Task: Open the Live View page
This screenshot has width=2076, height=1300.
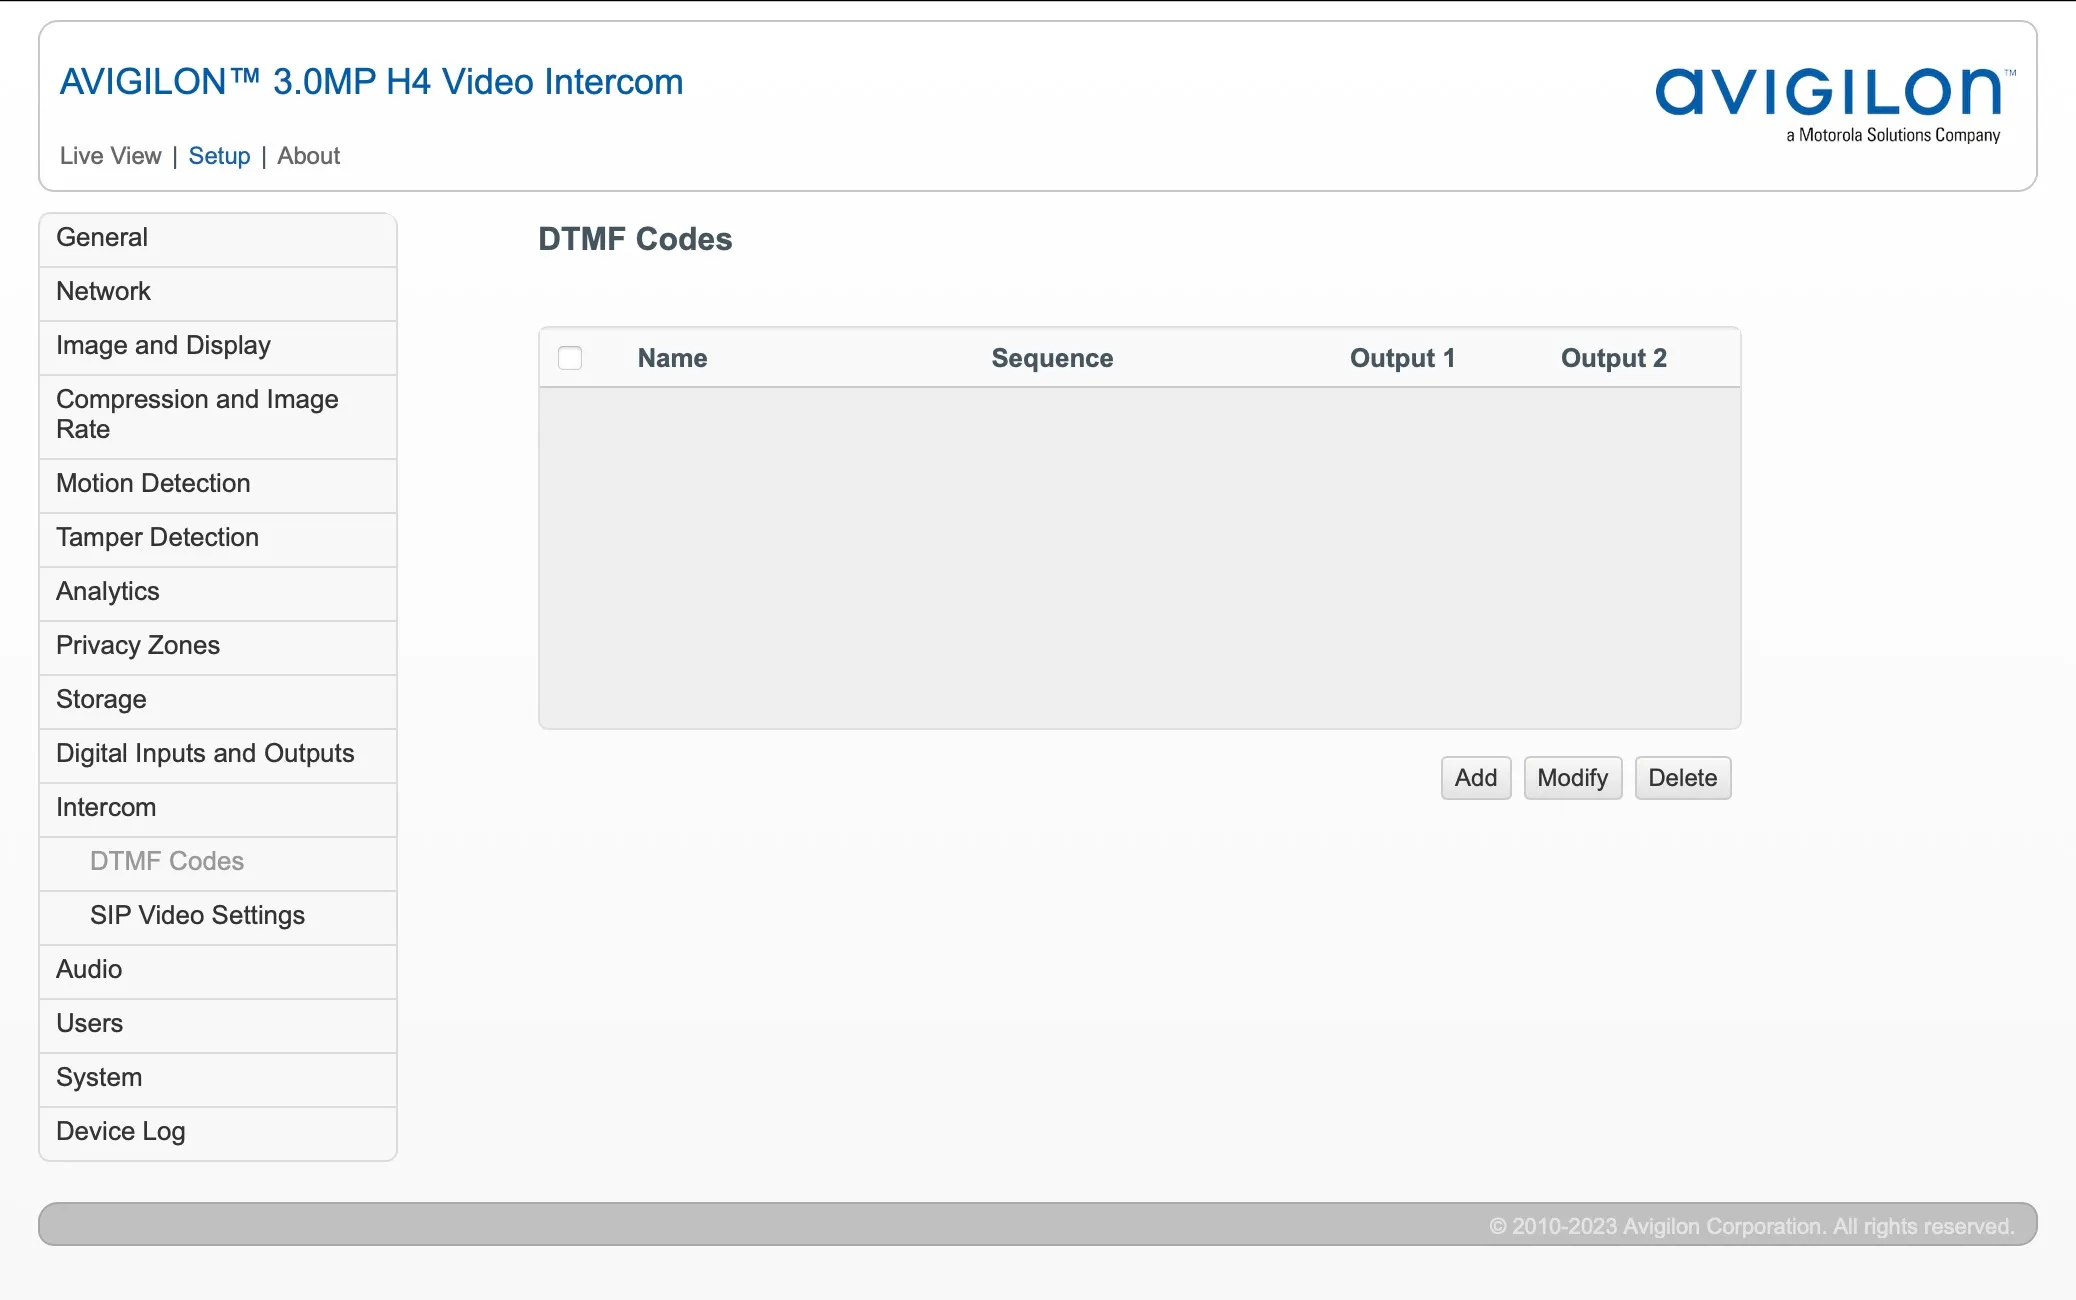Action: [110, 156]
